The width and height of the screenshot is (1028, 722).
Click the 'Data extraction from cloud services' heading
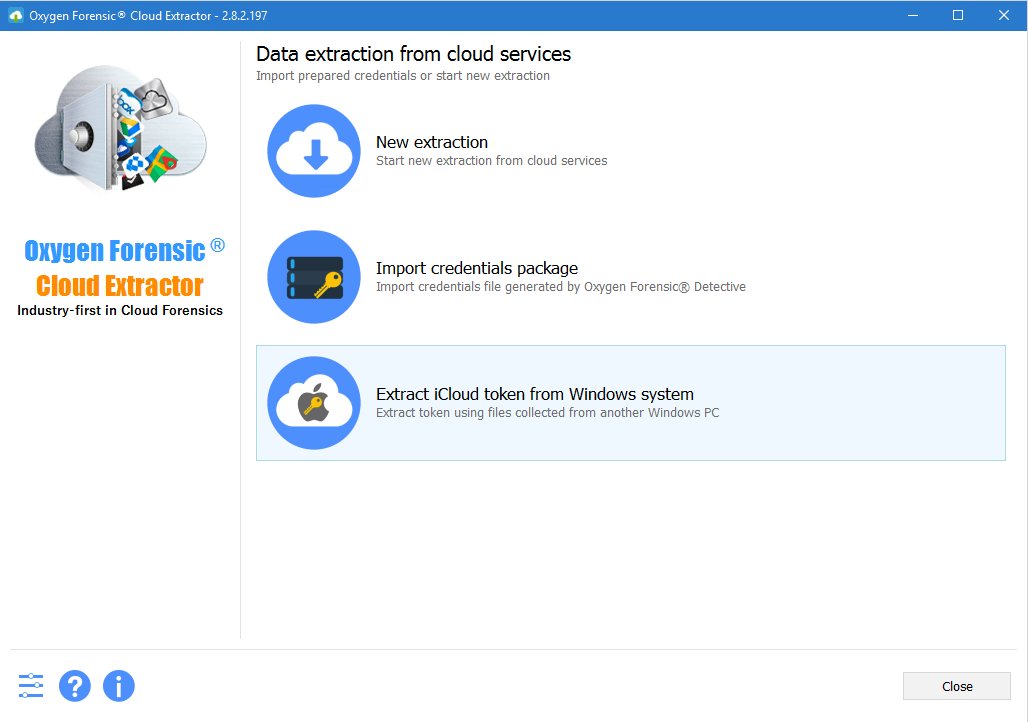(413, 54)
